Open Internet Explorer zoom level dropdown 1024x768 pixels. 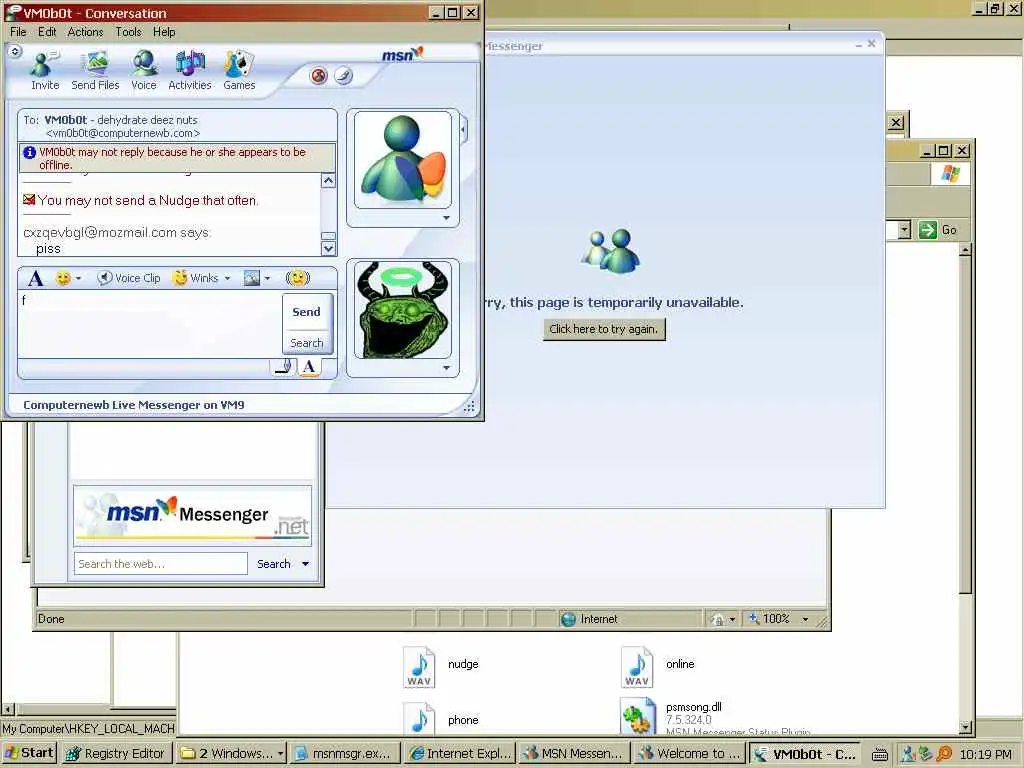click(x=805, y=619)
